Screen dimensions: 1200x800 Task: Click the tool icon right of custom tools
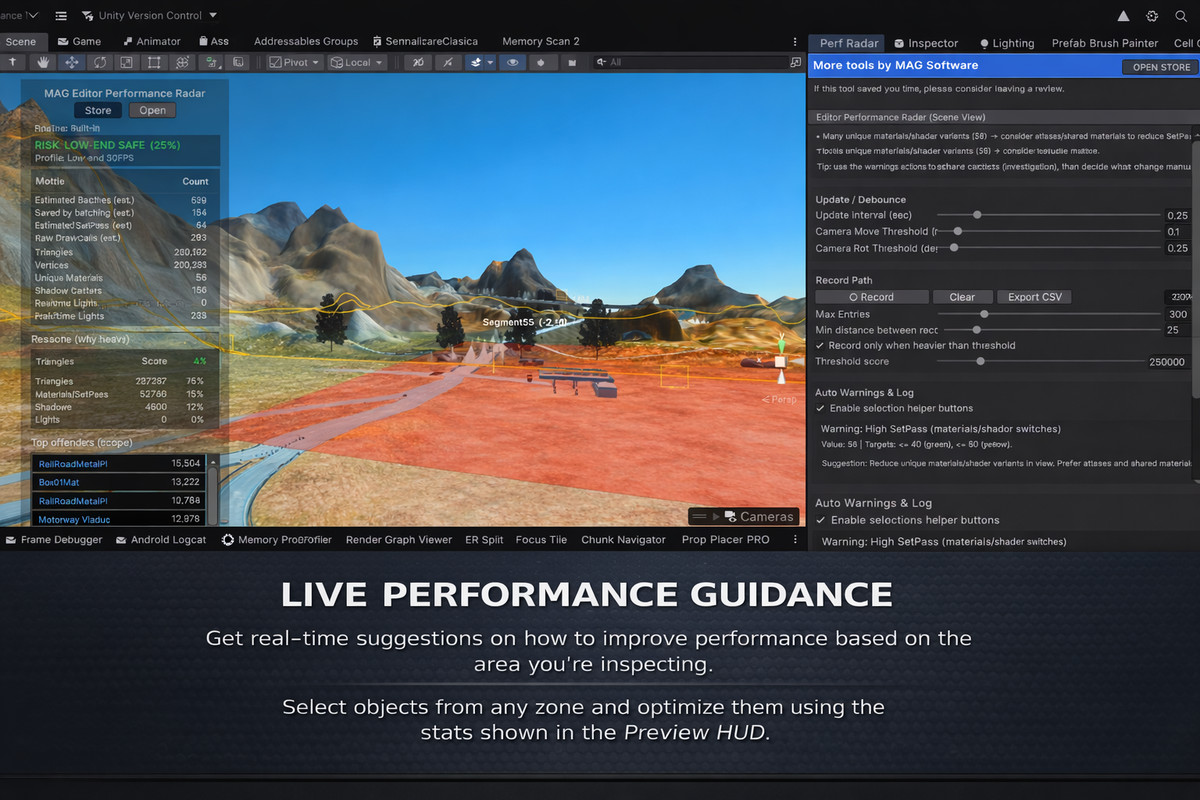tap(238, 62)
